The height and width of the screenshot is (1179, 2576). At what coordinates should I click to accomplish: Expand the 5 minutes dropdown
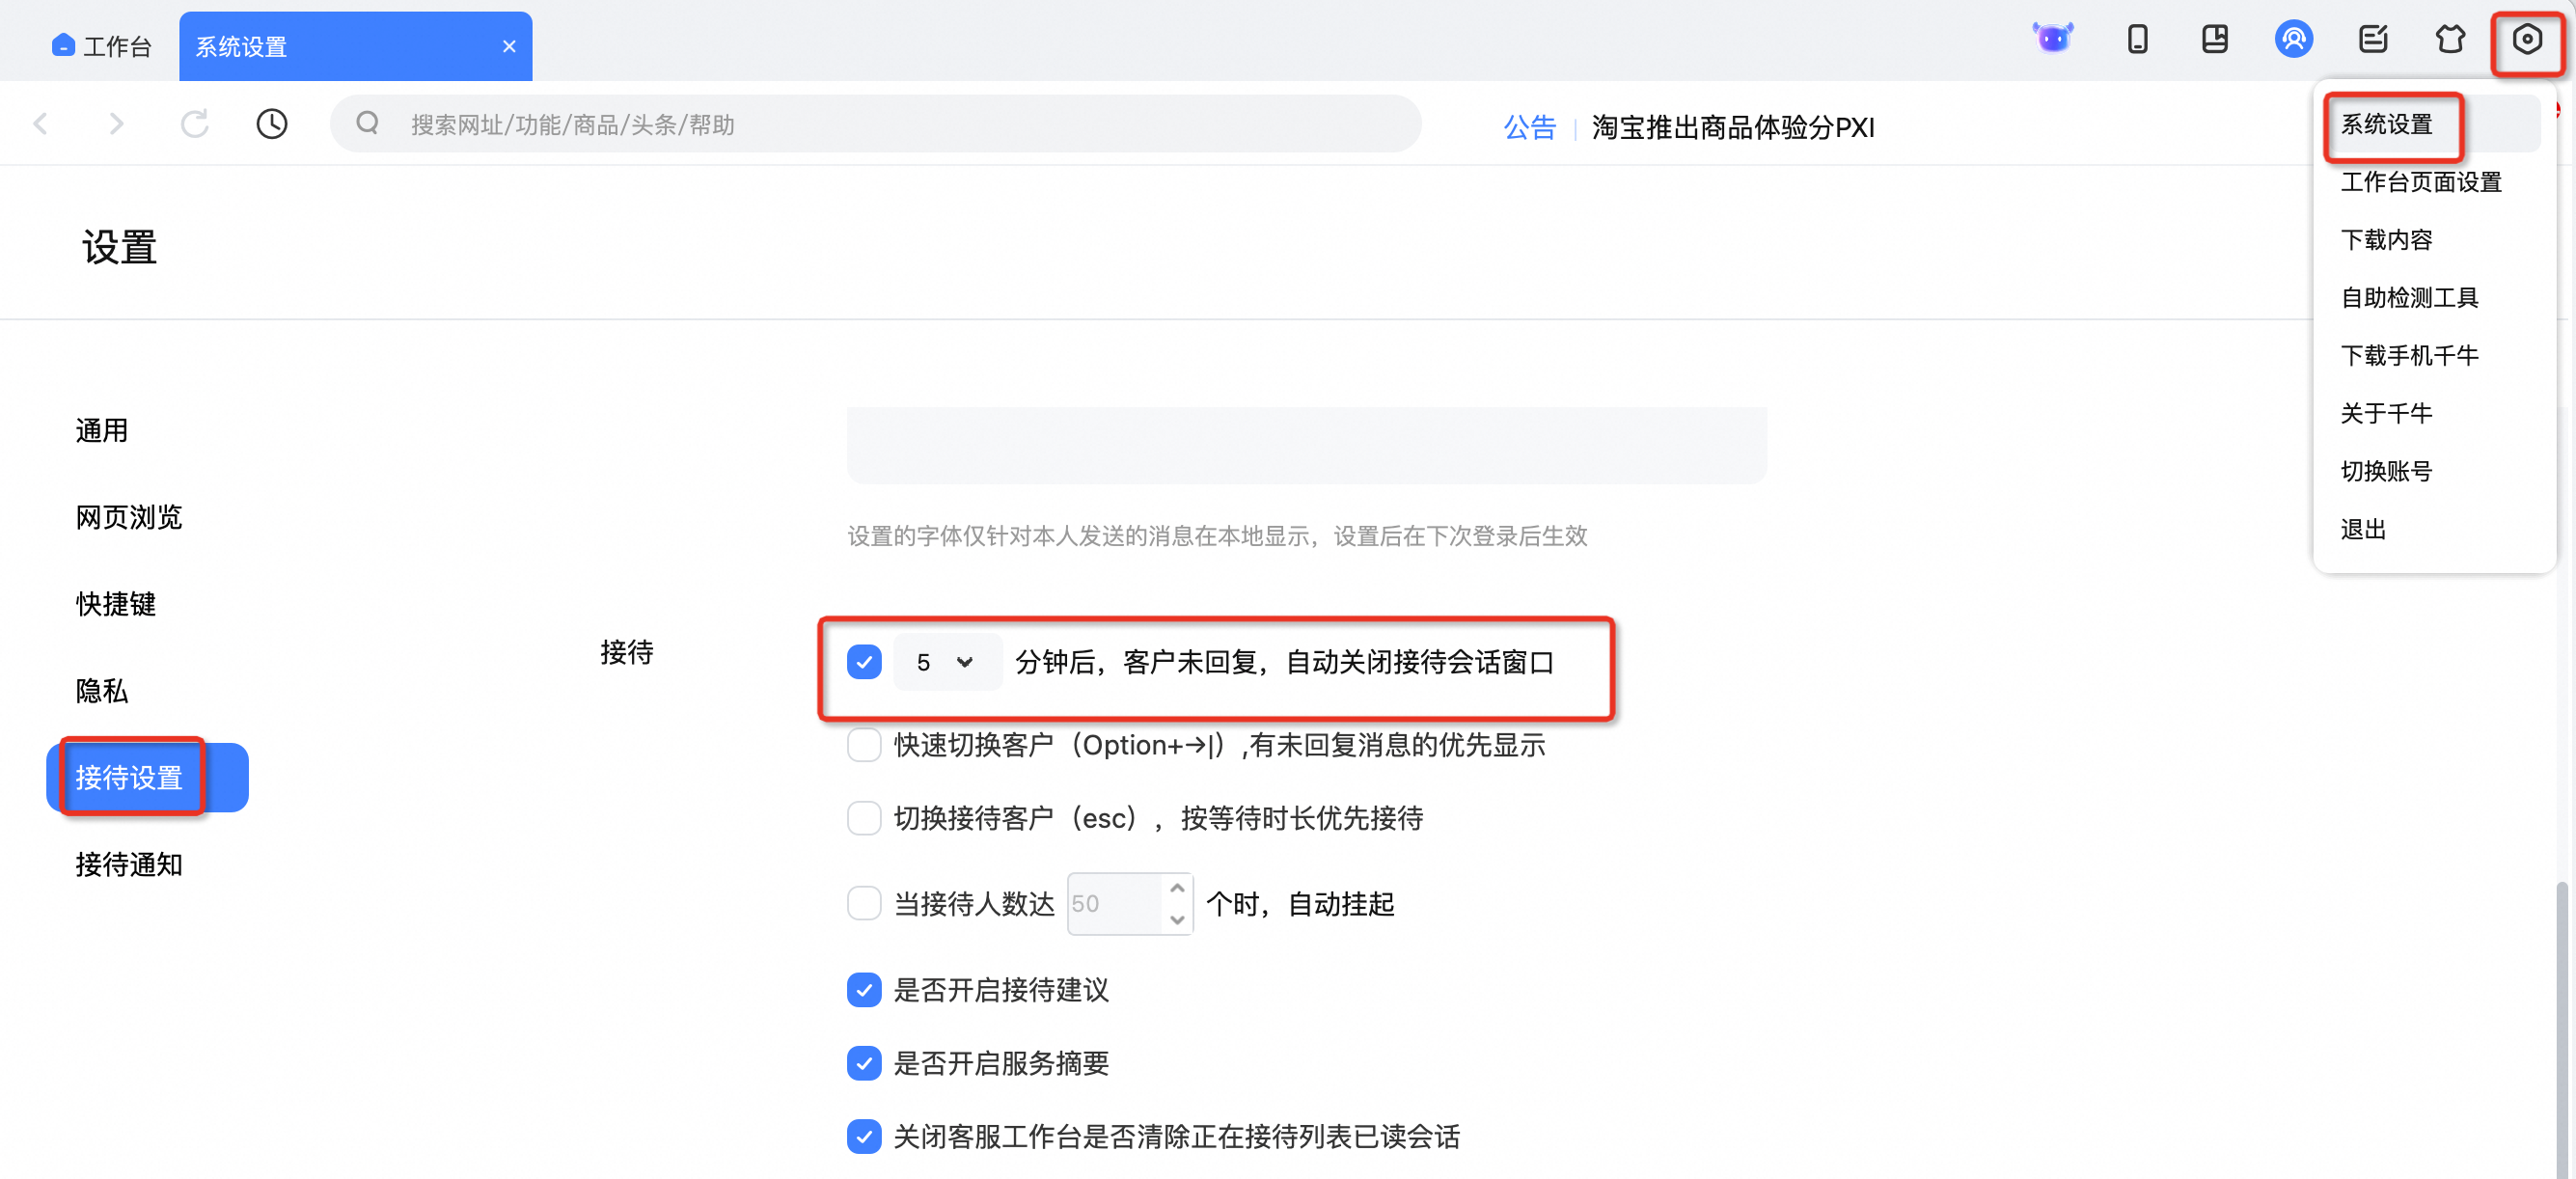946,662
